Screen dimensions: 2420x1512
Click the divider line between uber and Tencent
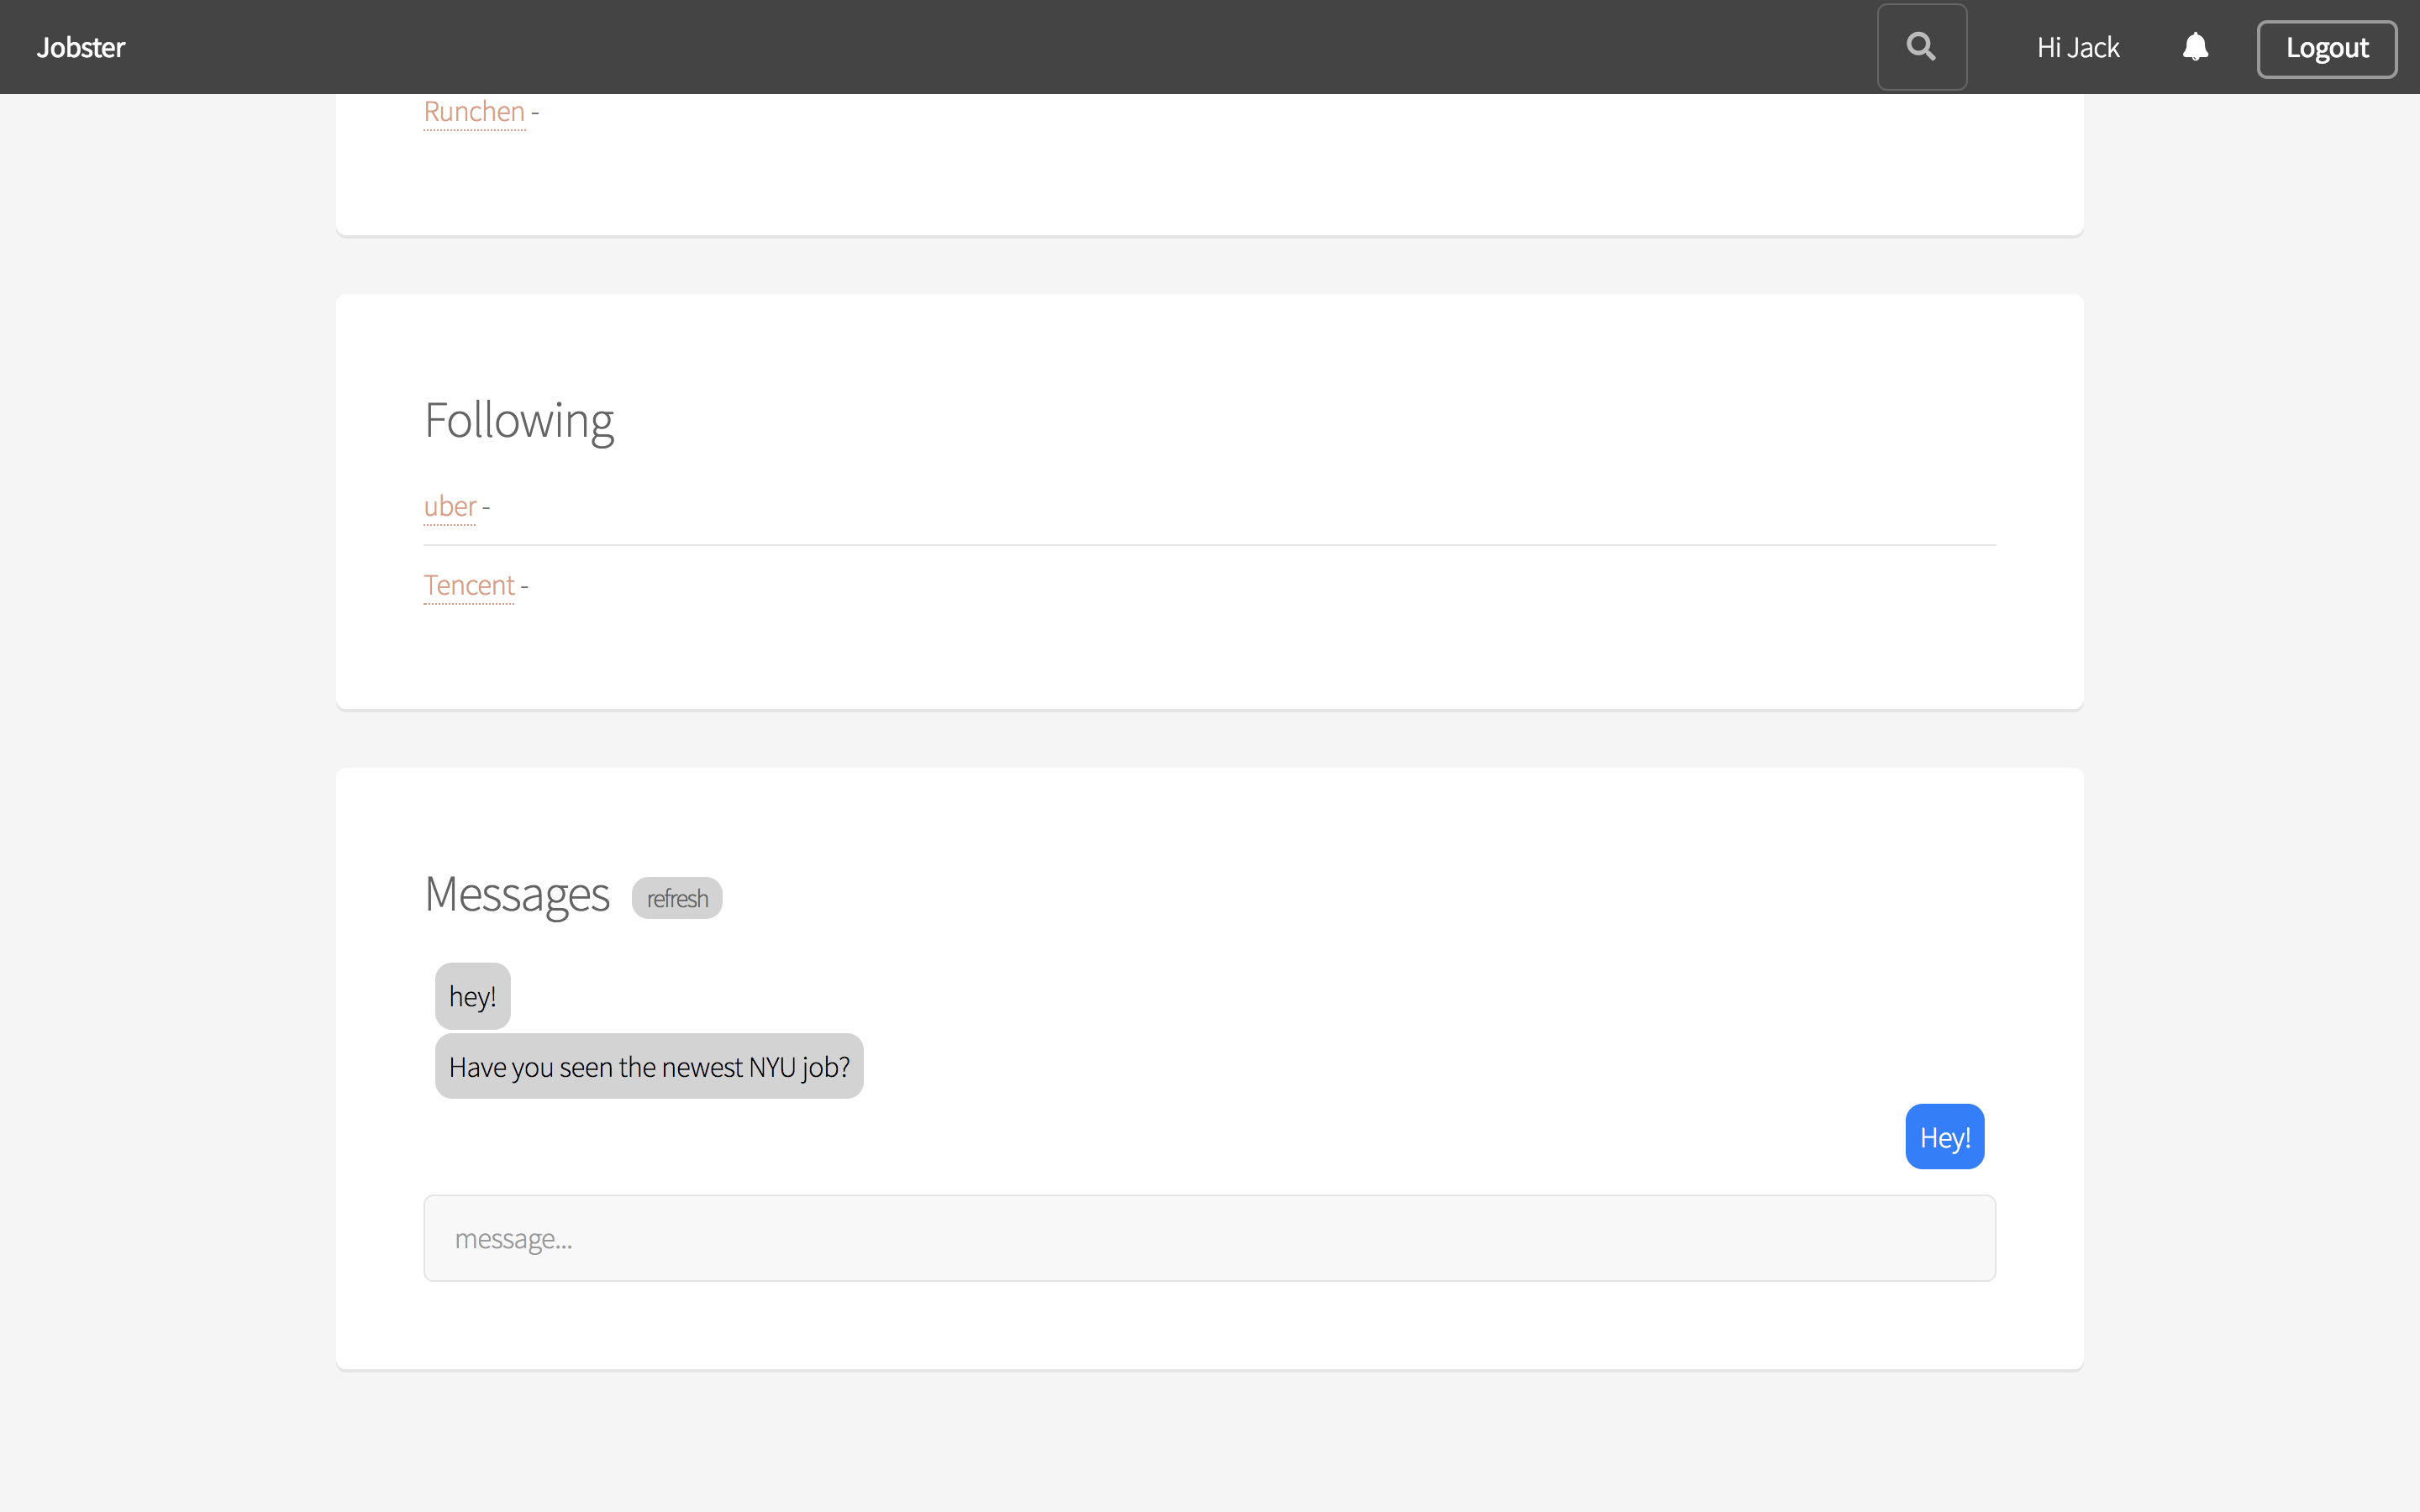(x=1209, y=545)
